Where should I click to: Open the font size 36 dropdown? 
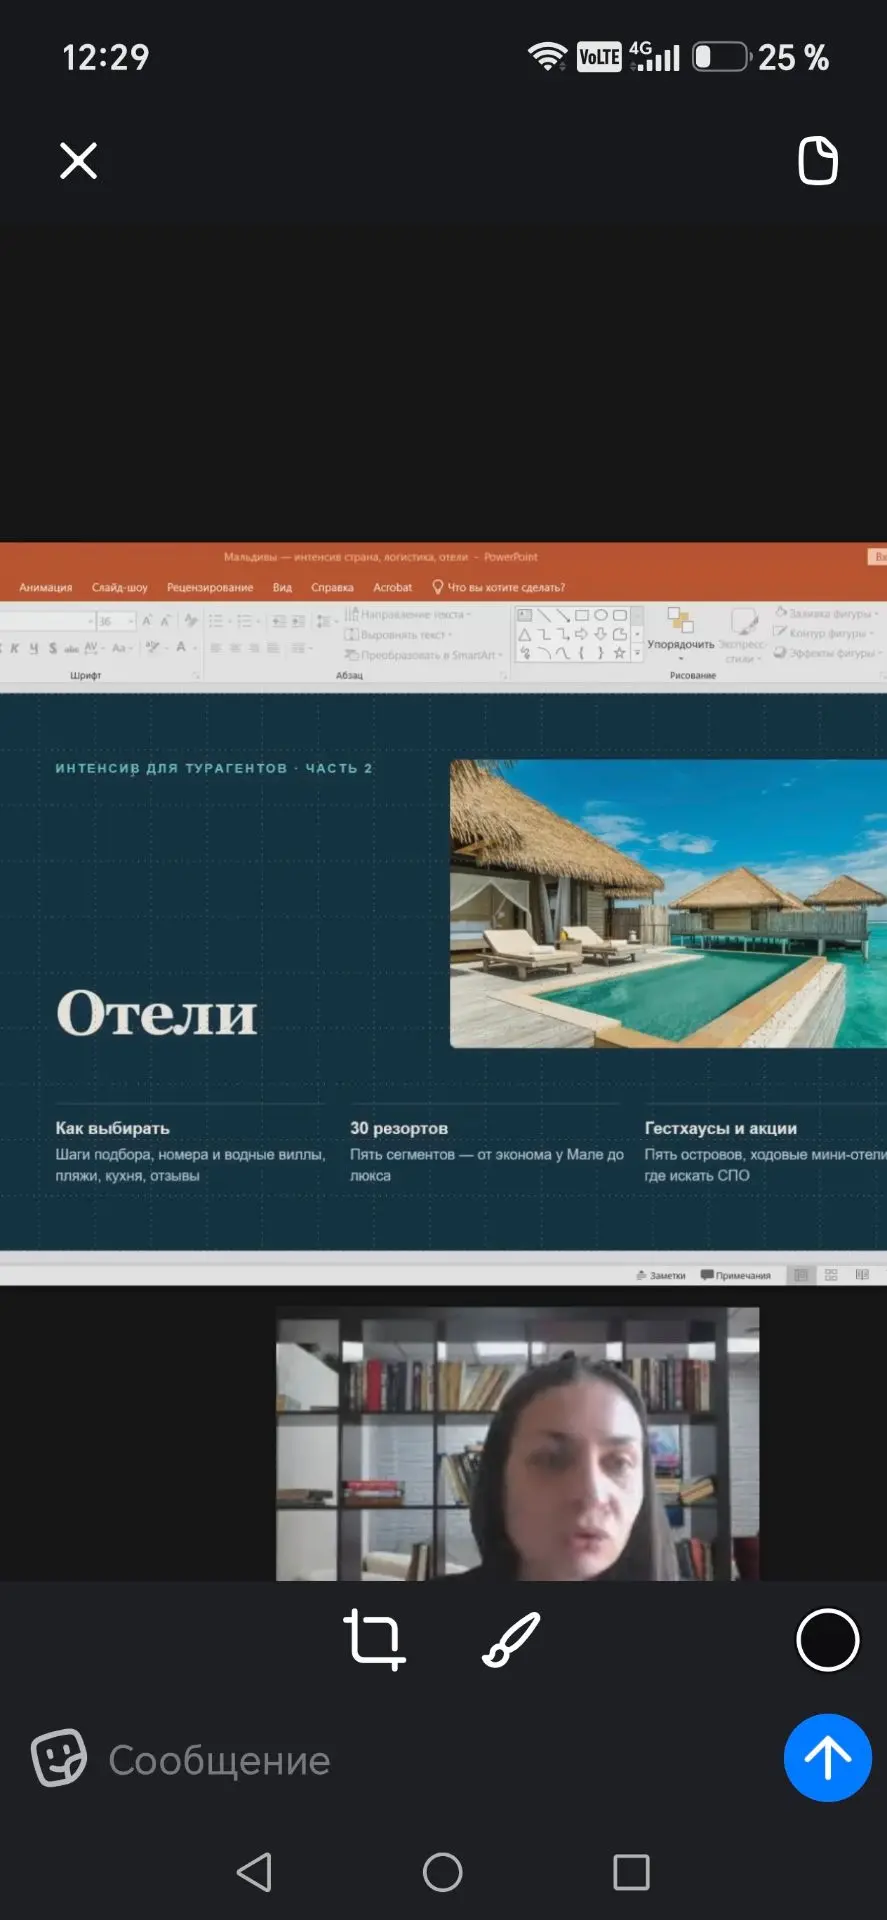(131, 622)
